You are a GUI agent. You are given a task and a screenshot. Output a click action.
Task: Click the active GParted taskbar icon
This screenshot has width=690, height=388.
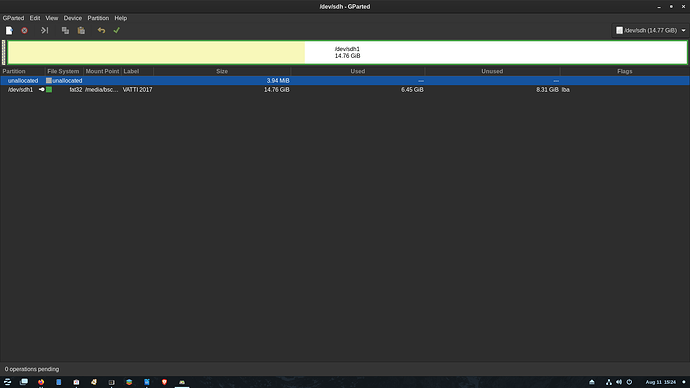[182, 382]
